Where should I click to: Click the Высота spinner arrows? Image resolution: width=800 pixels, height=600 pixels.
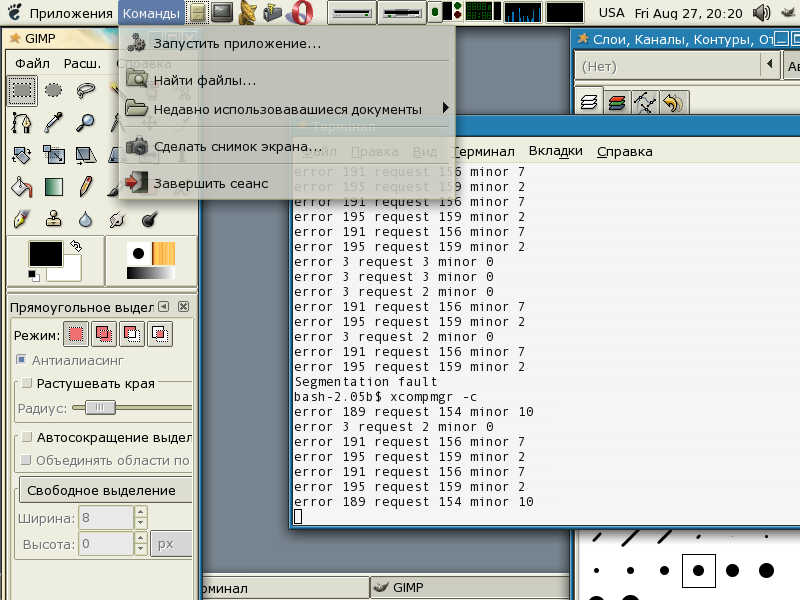pyautogui.click(x=141, y=544)
